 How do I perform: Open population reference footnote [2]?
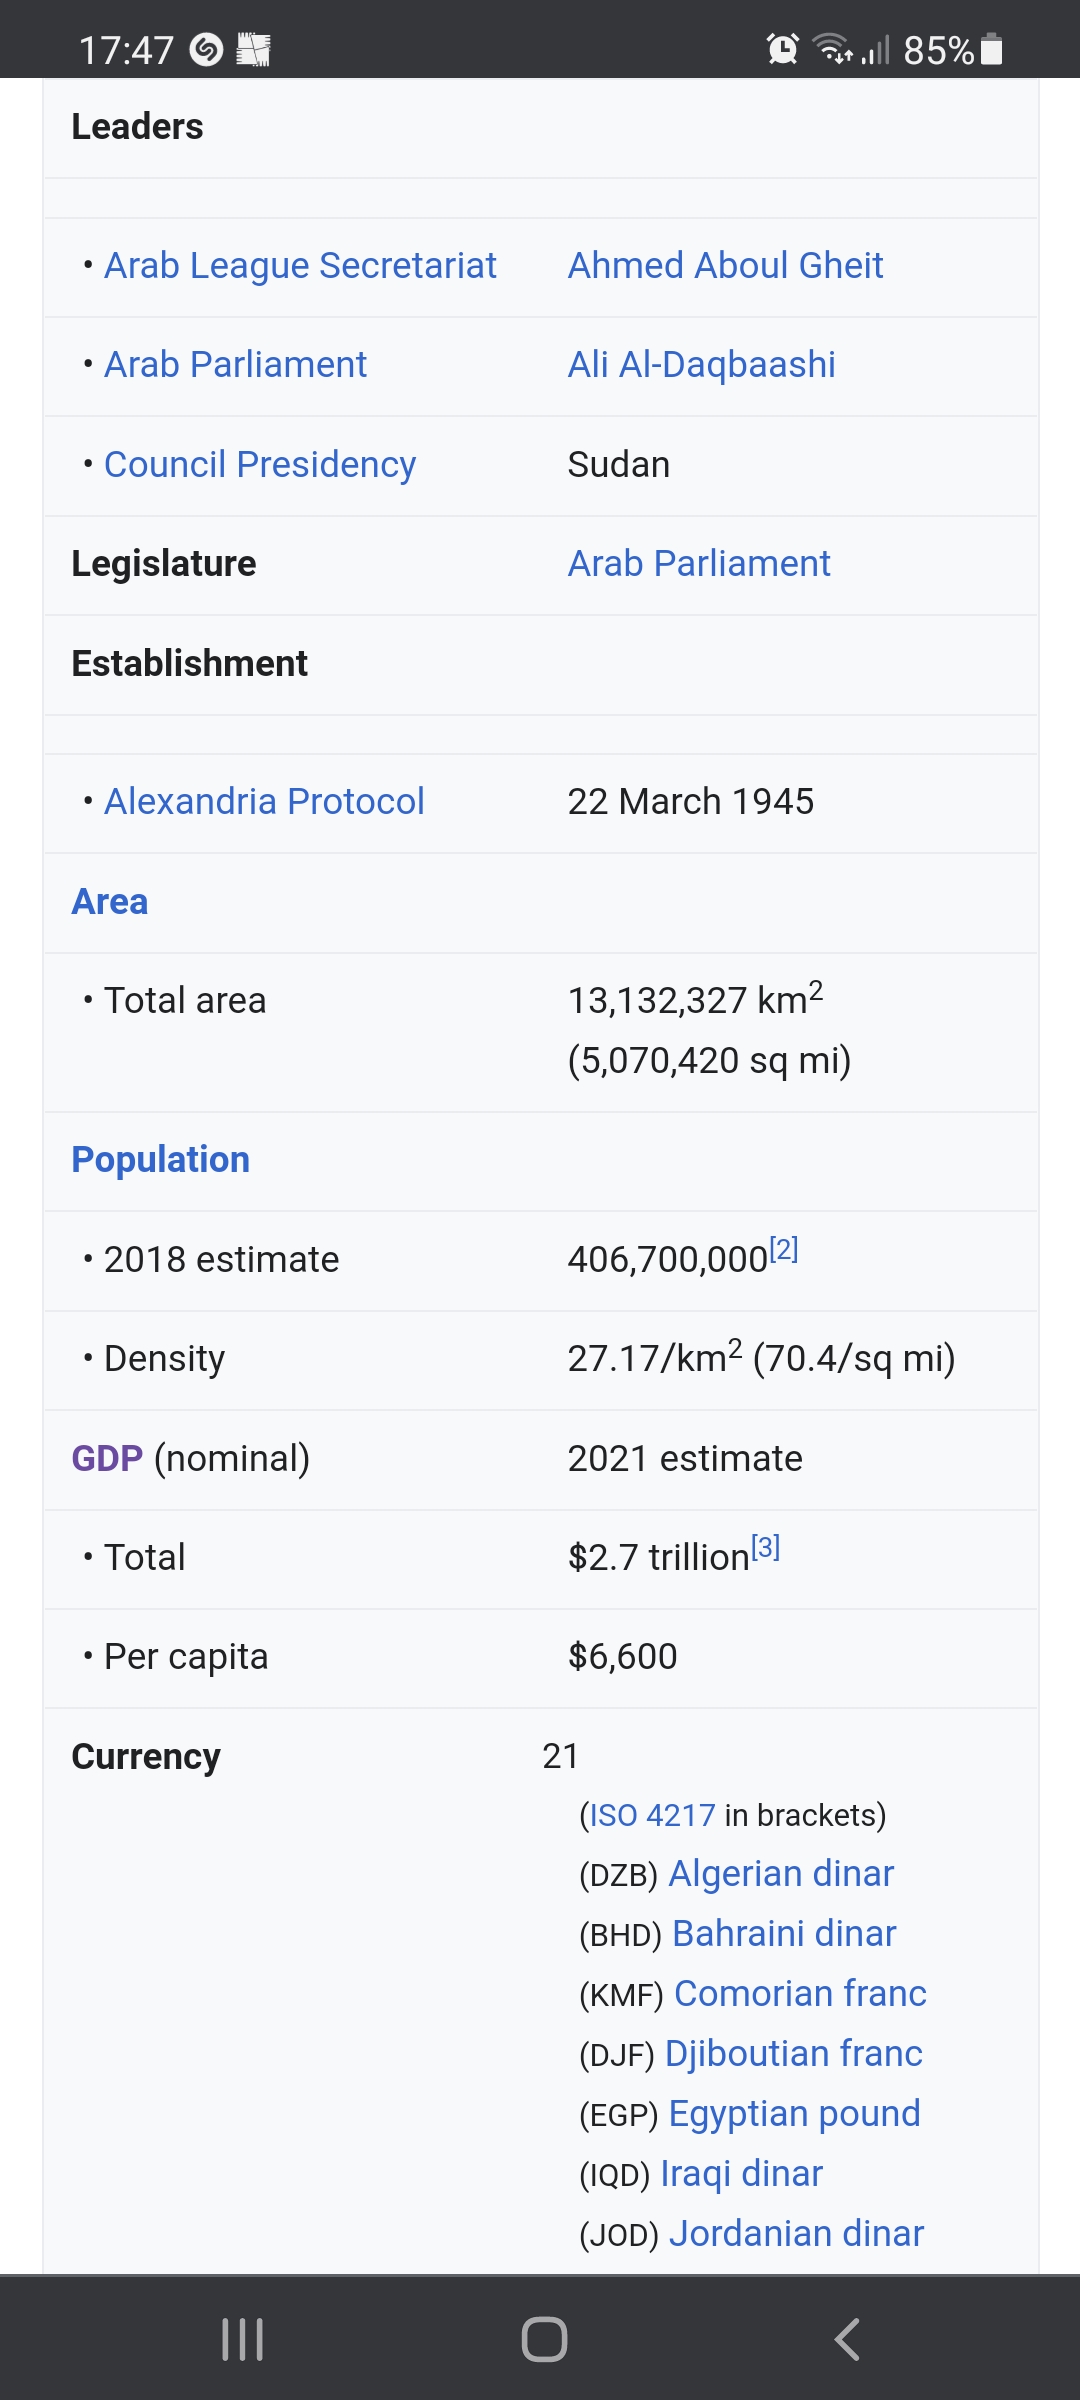tap(784, 1249)
